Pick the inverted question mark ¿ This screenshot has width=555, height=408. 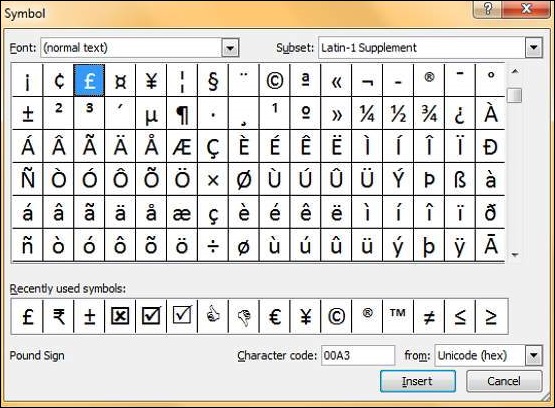(460, 113)
